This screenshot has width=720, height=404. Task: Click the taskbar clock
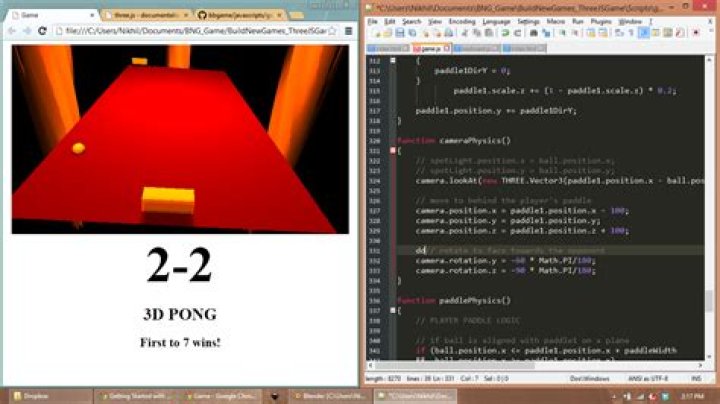(692, 396)
